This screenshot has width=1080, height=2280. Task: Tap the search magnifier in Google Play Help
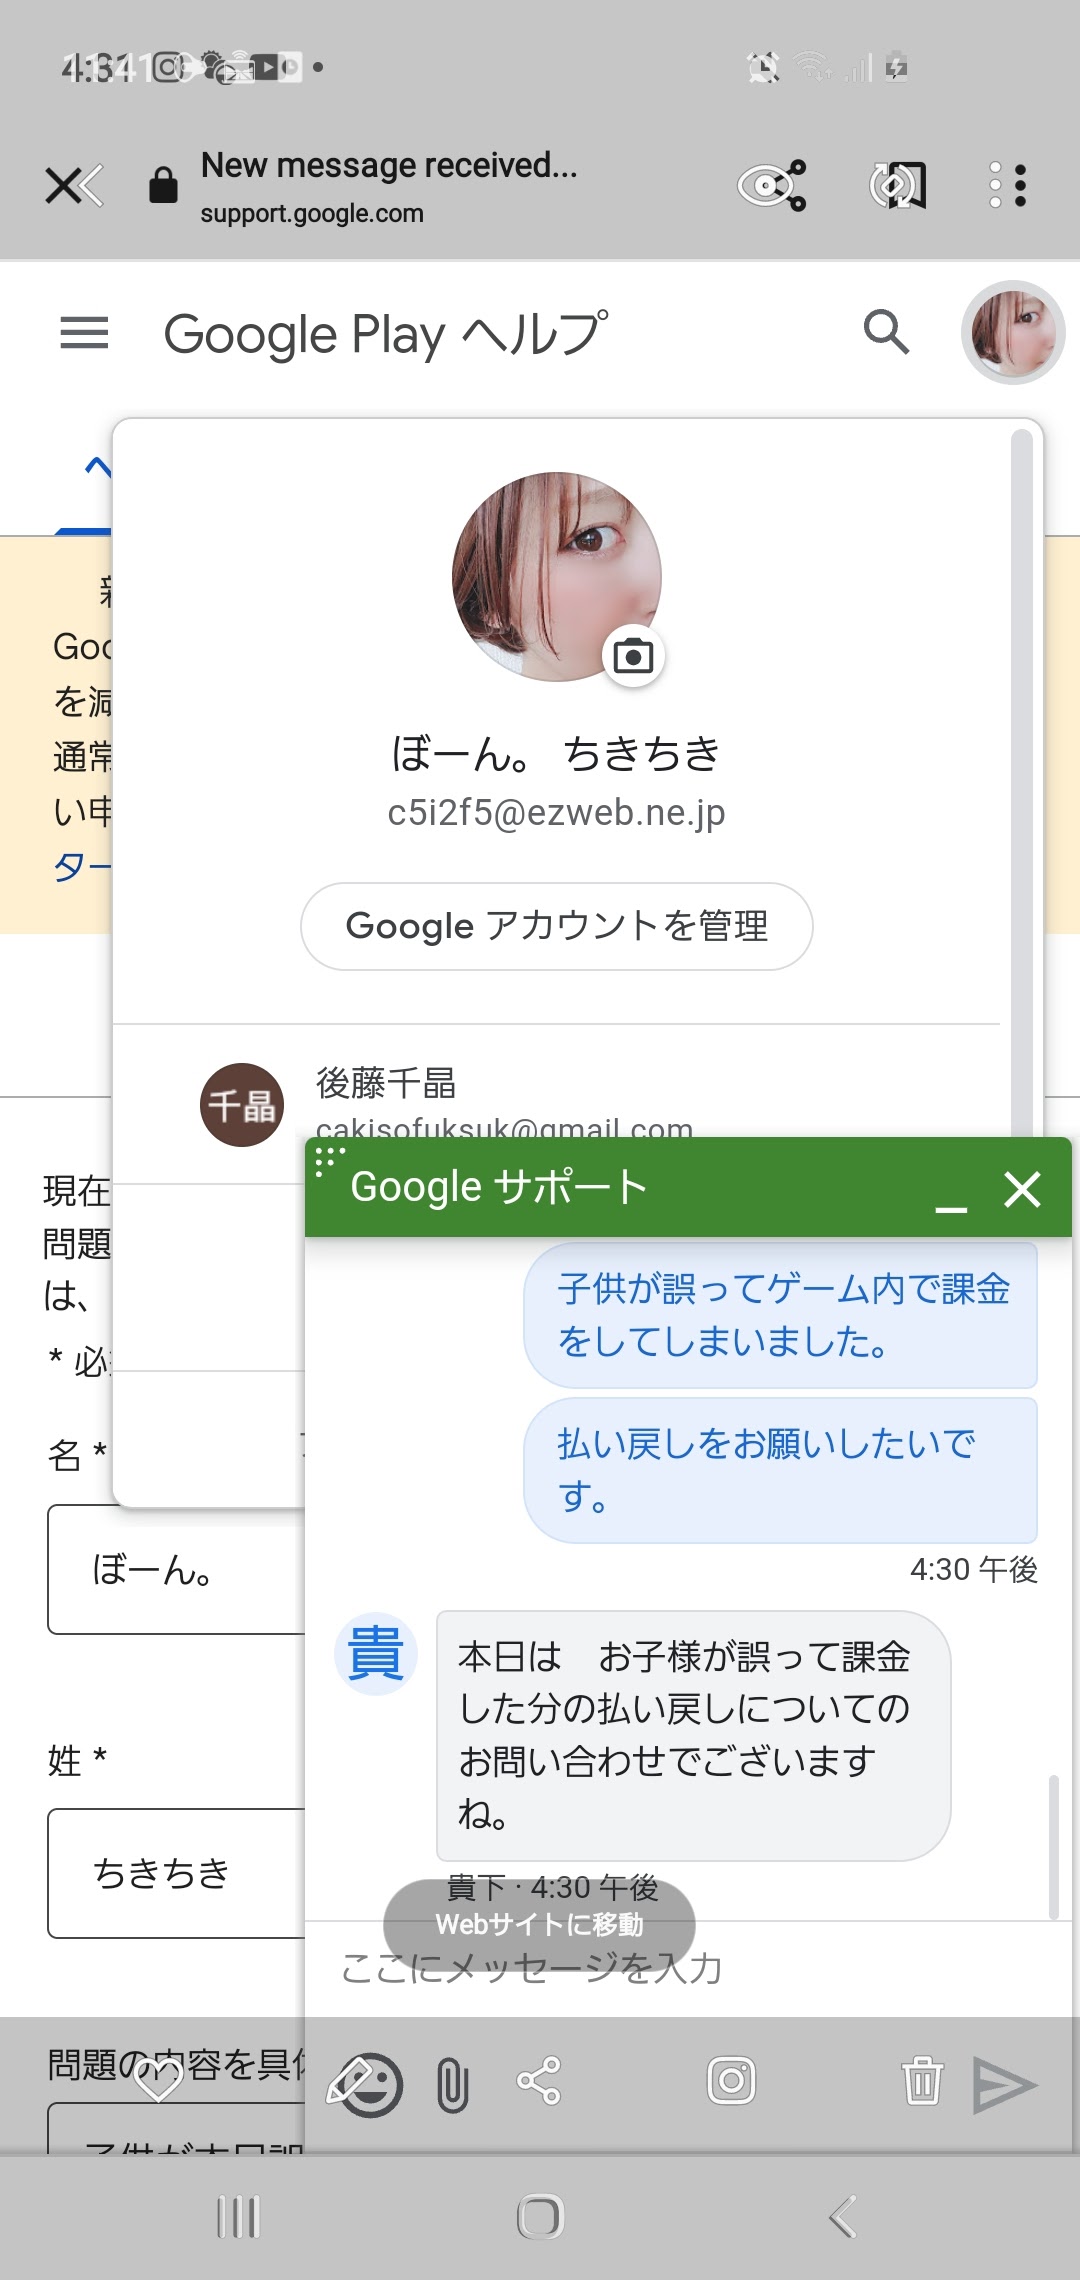coord(886,332)
